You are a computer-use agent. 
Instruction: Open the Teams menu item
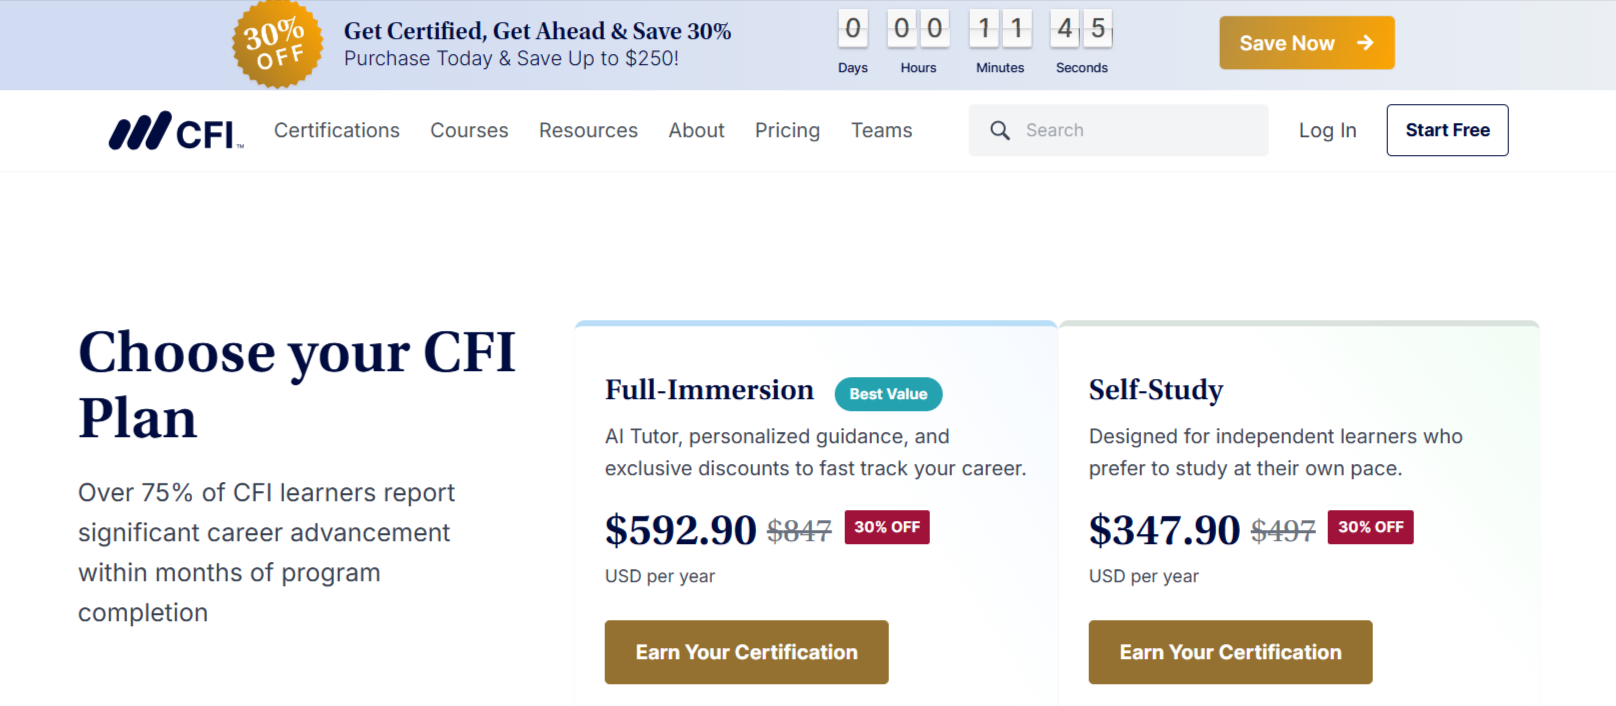(x=881, y=130)
